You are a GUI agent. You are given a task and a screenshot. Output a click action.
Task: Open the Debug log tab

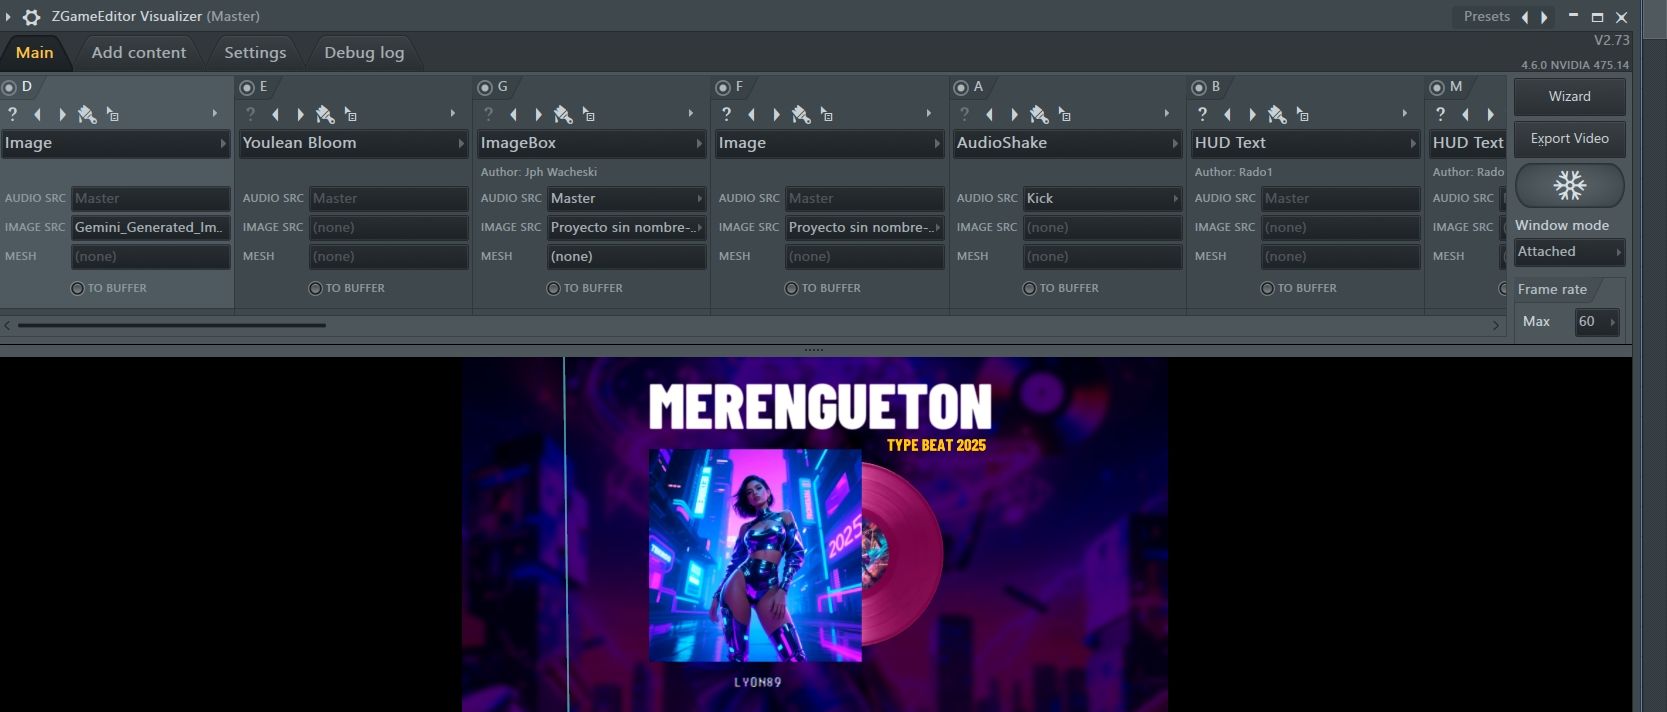pos(364,53)
